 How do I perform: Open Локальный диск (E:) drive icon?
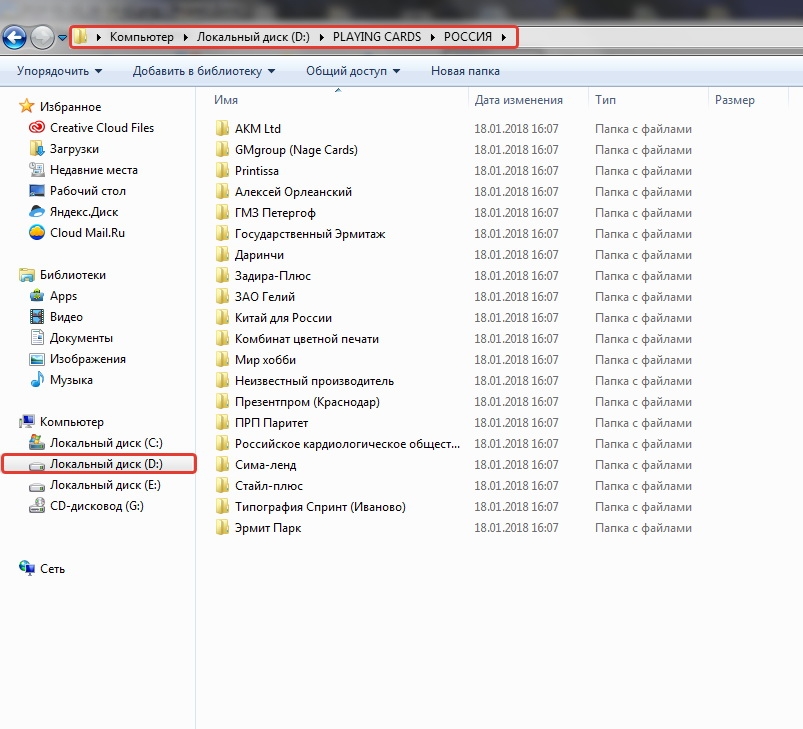tap(37, 486)
